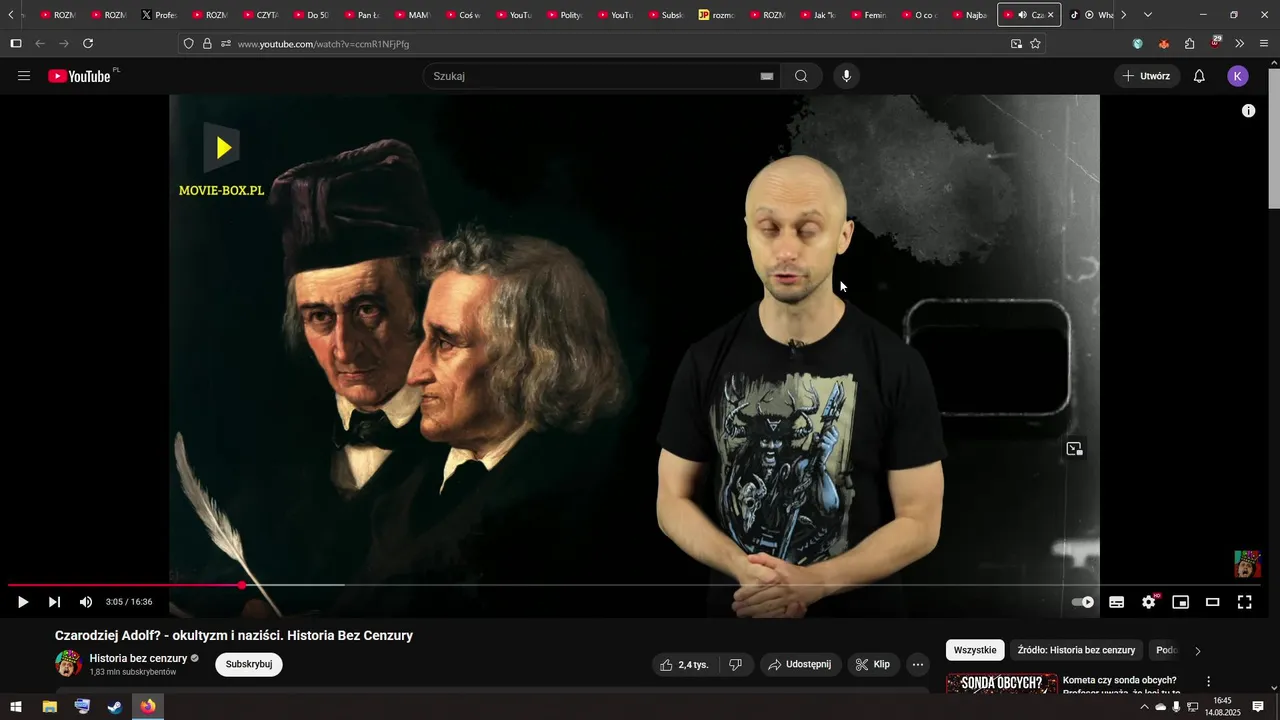
Task: Toggle subtitles captions button
Action: coord(1116,602)
